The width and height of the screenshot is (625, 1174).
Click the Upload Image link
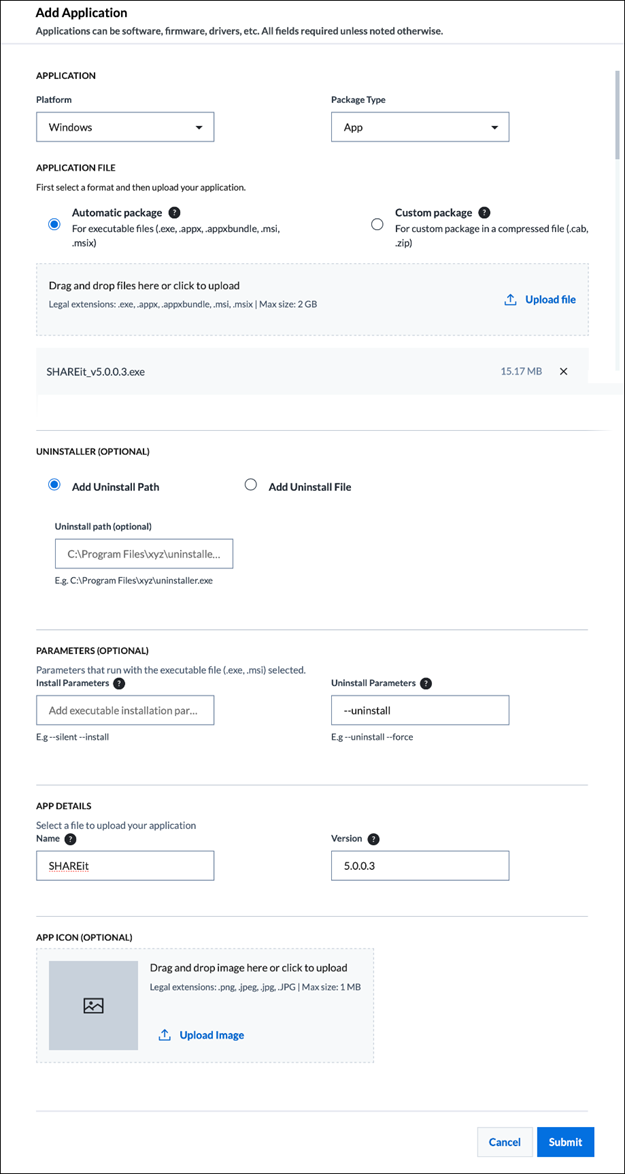[212, 1035]
